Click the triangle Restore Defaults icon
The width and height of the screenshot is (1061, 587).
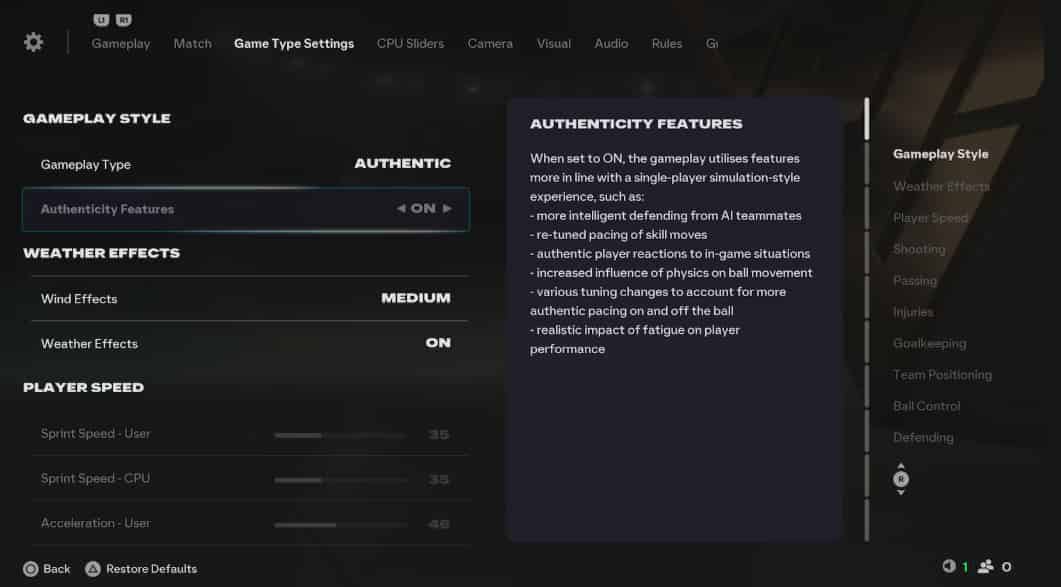tap(93, 569)
